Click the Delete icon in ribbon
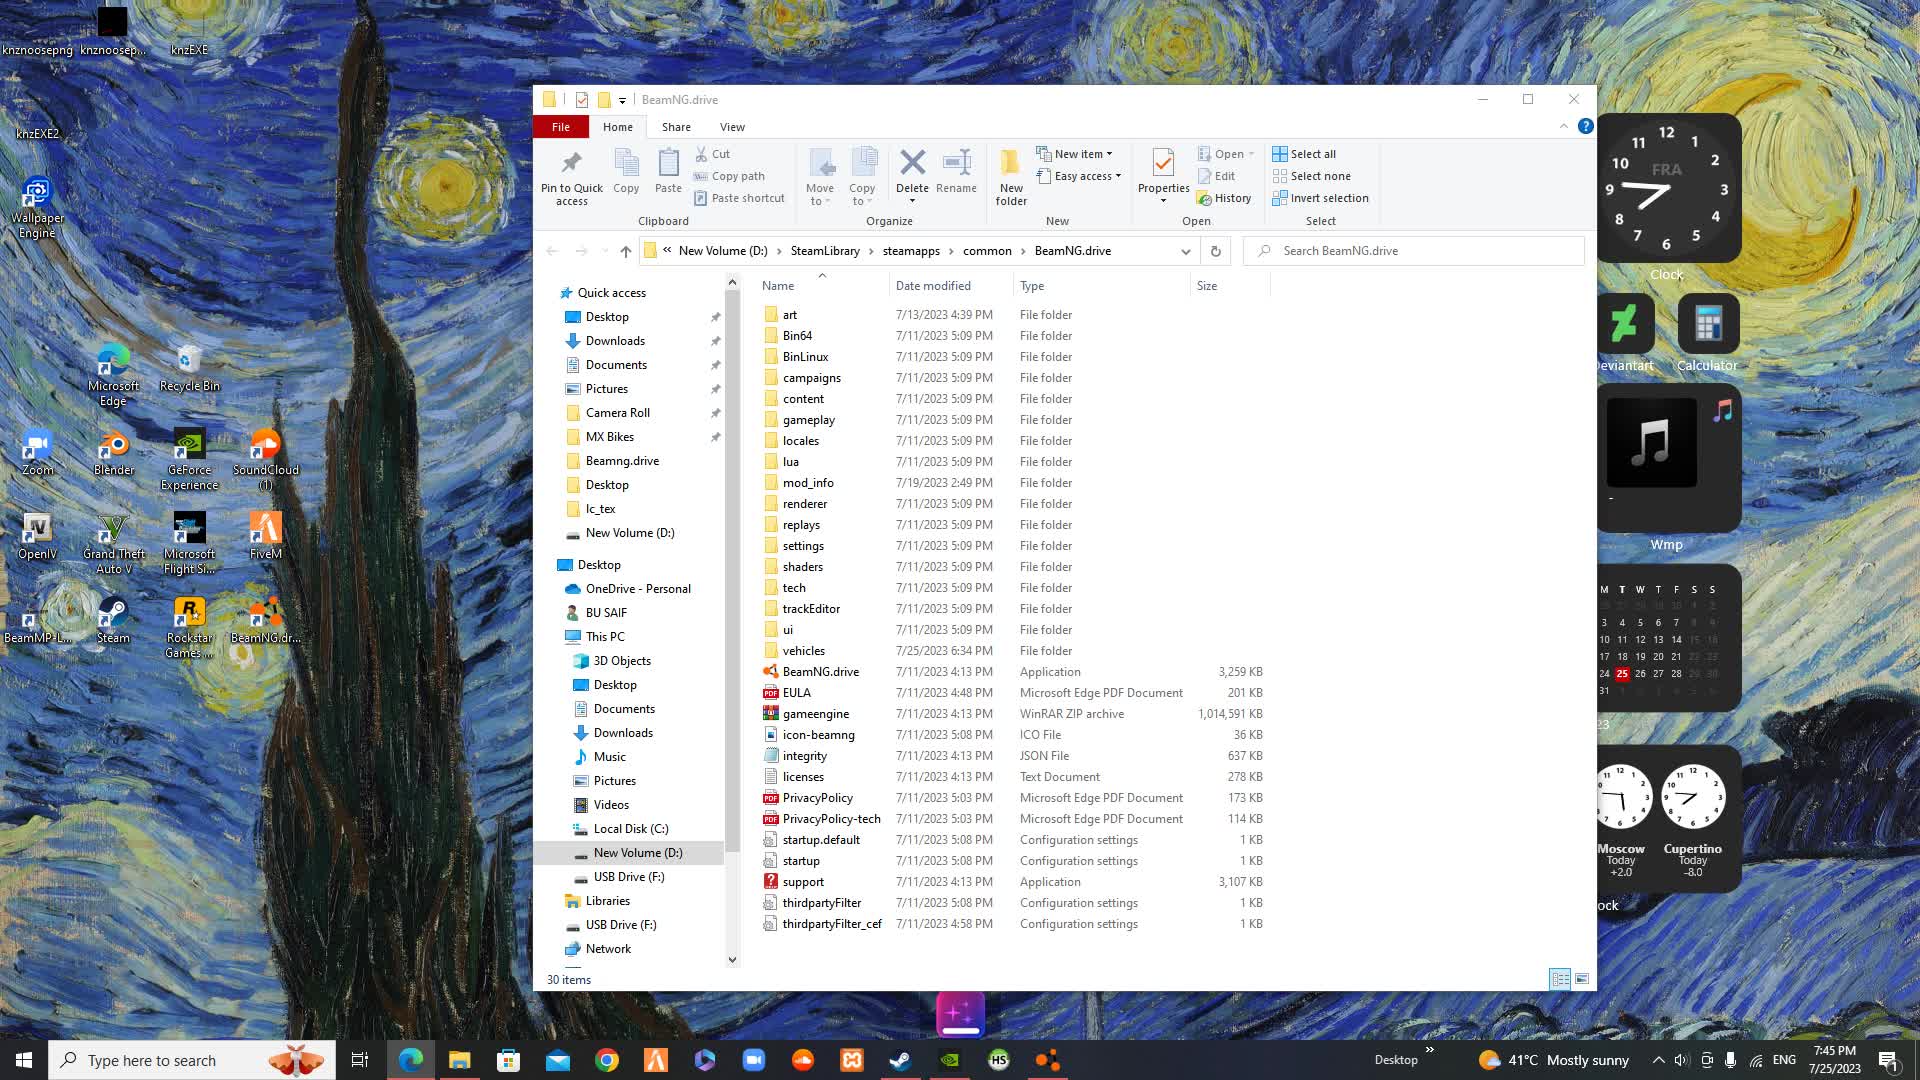 pos(911,163)
